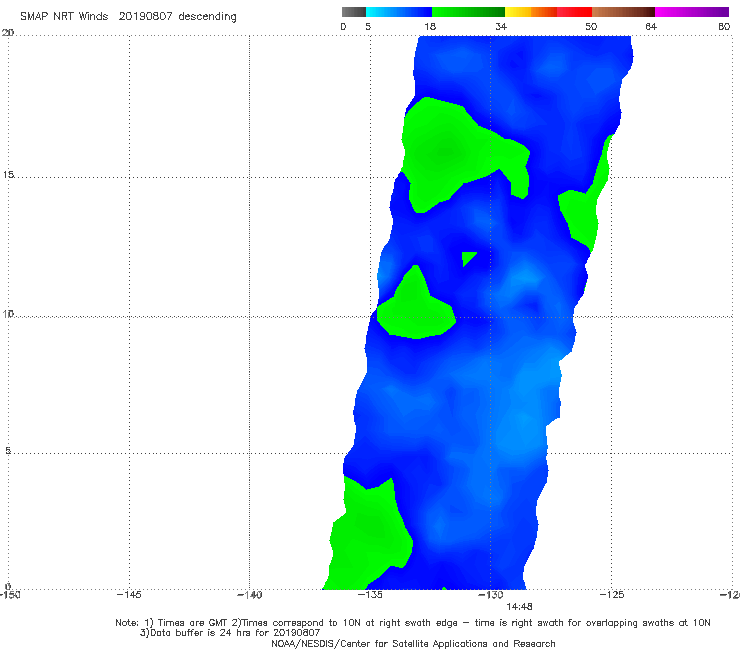Click the latitude axis label 15
This screenshot has width=740, height=650.
click(8, 175)
